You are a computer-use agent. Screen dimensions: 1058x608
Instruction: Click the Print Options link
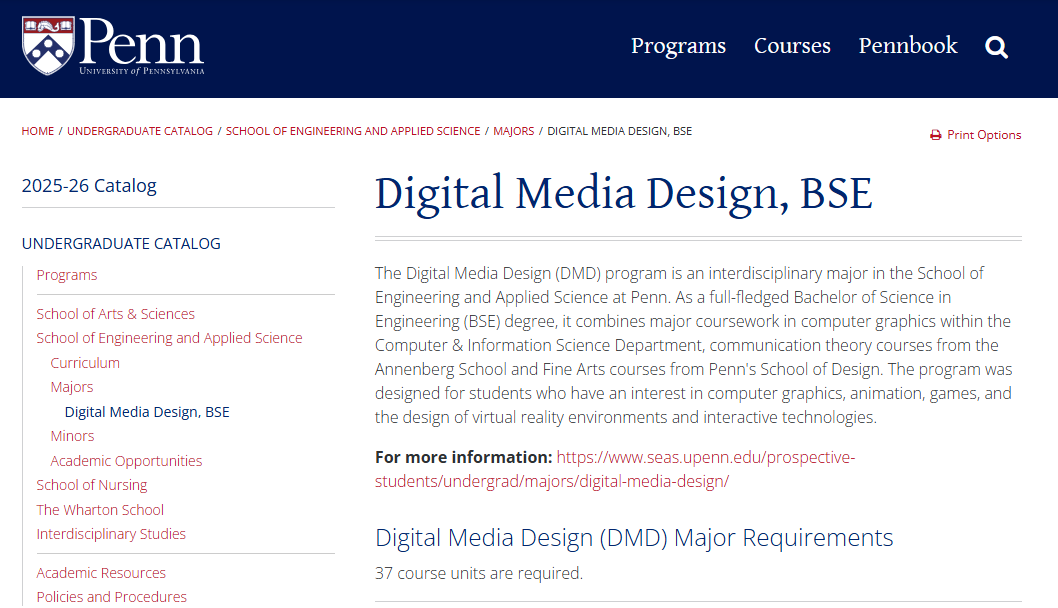tap(984, 135)
